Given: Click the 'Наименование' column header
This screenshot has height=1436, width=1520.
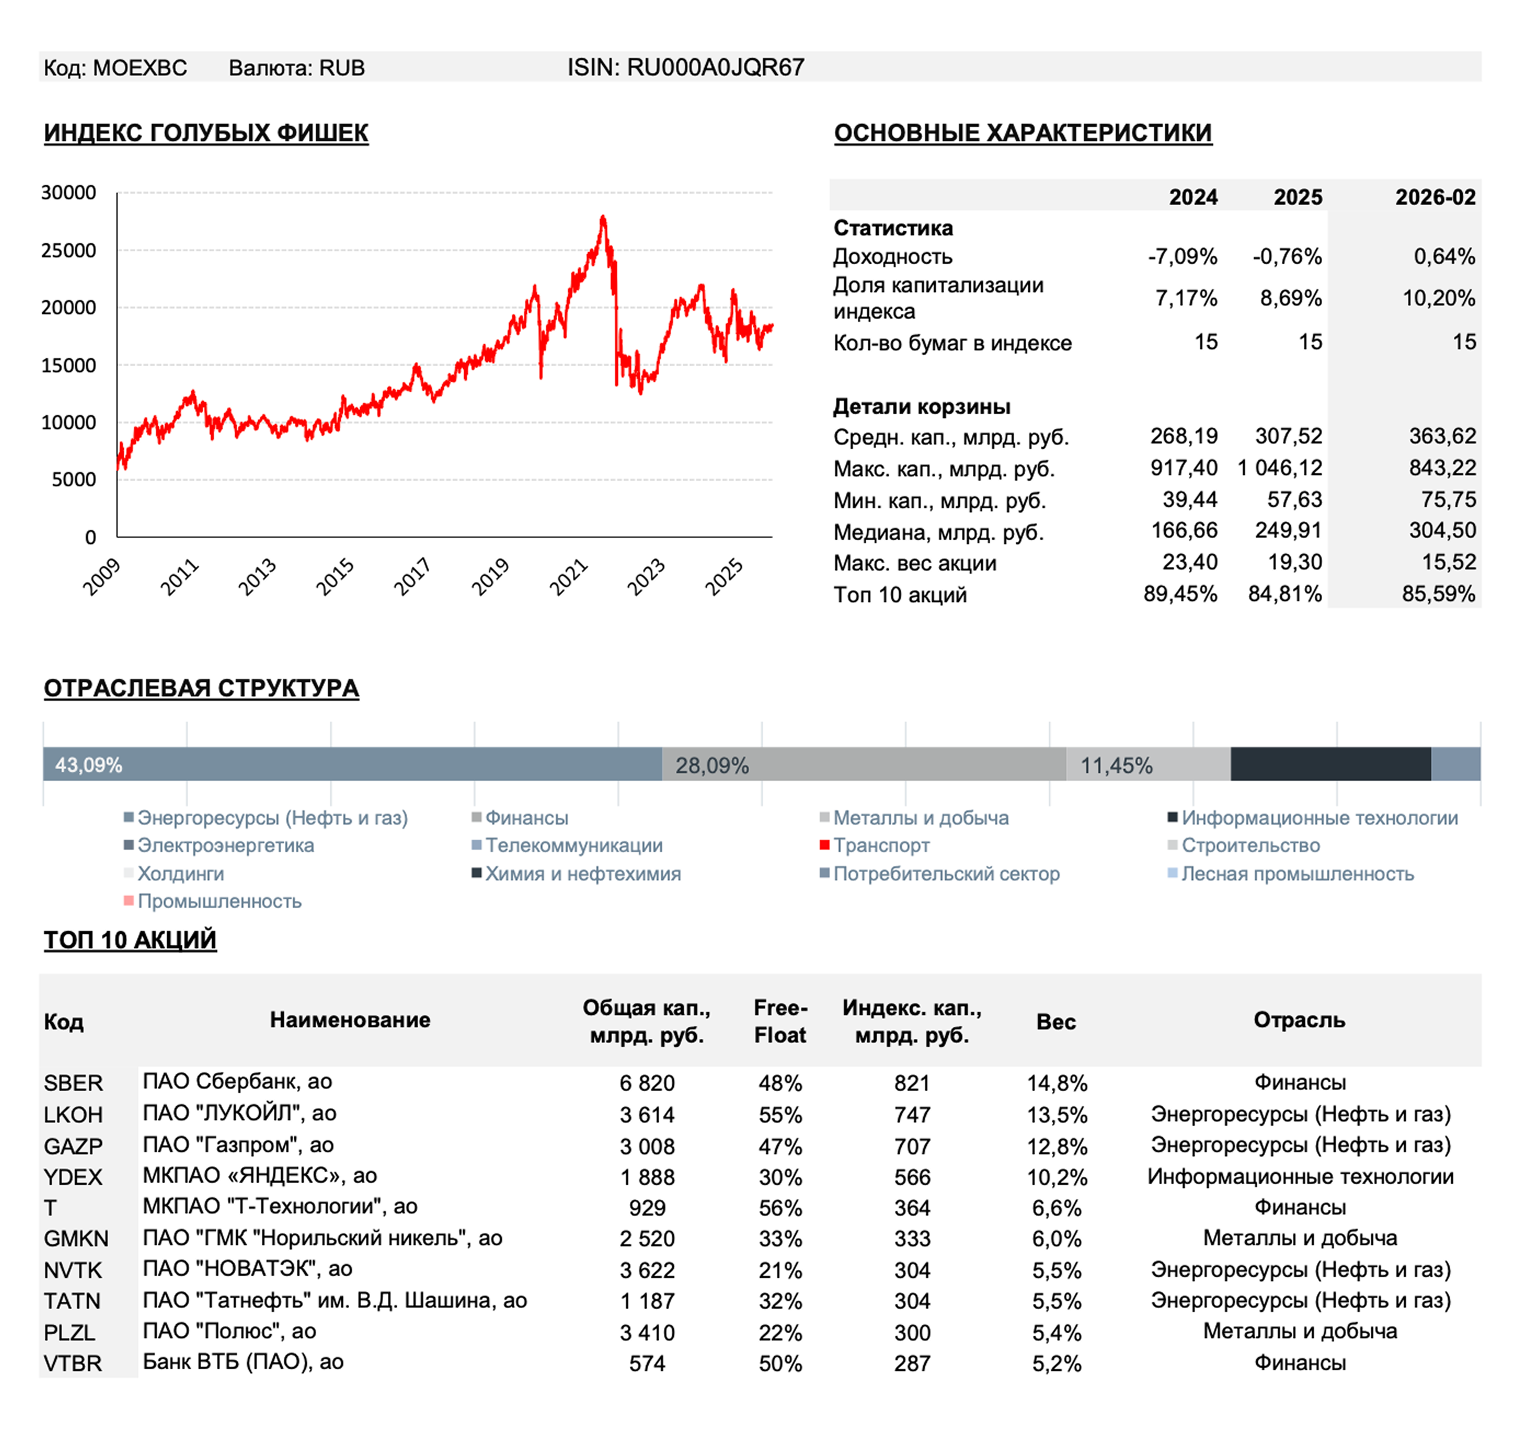Looking at the screenshot, I should click(x=350, y=1020).
